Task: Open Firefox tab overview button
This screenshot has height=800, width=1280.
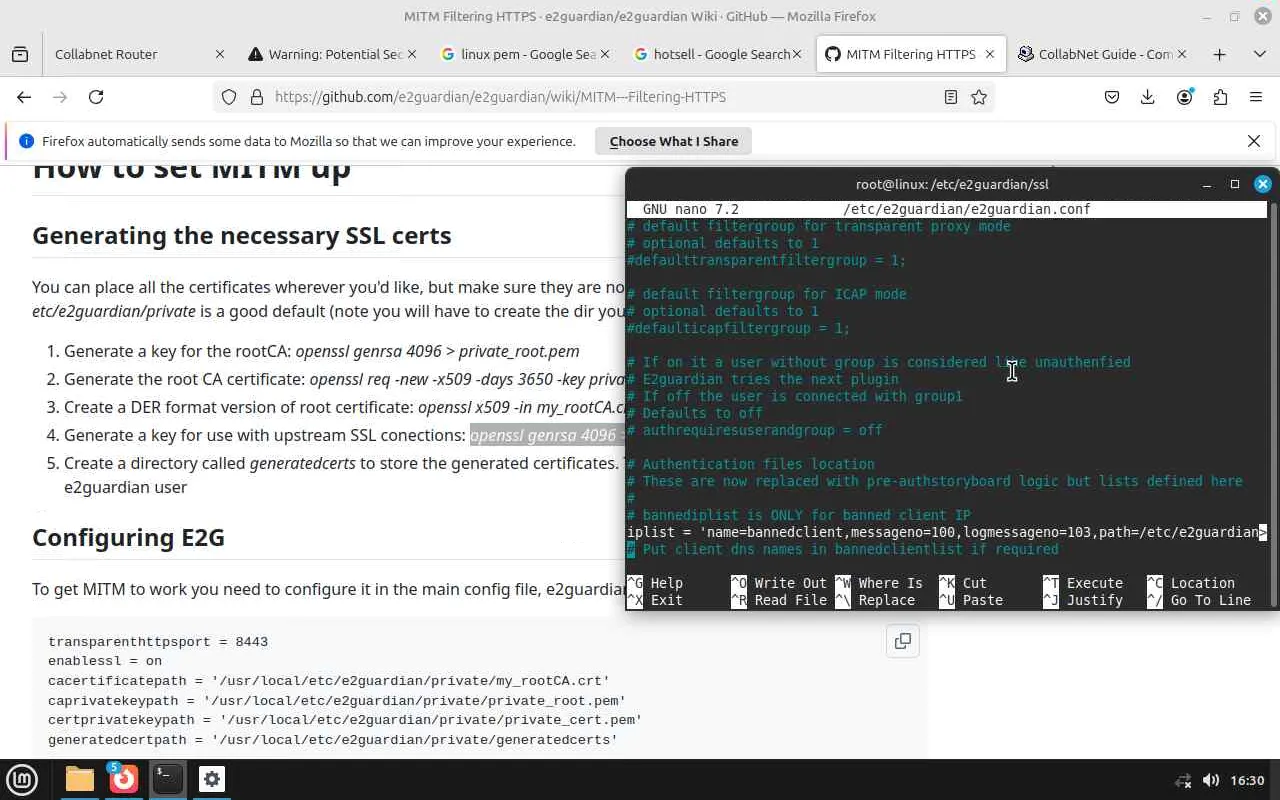Action: coord(20,54)
